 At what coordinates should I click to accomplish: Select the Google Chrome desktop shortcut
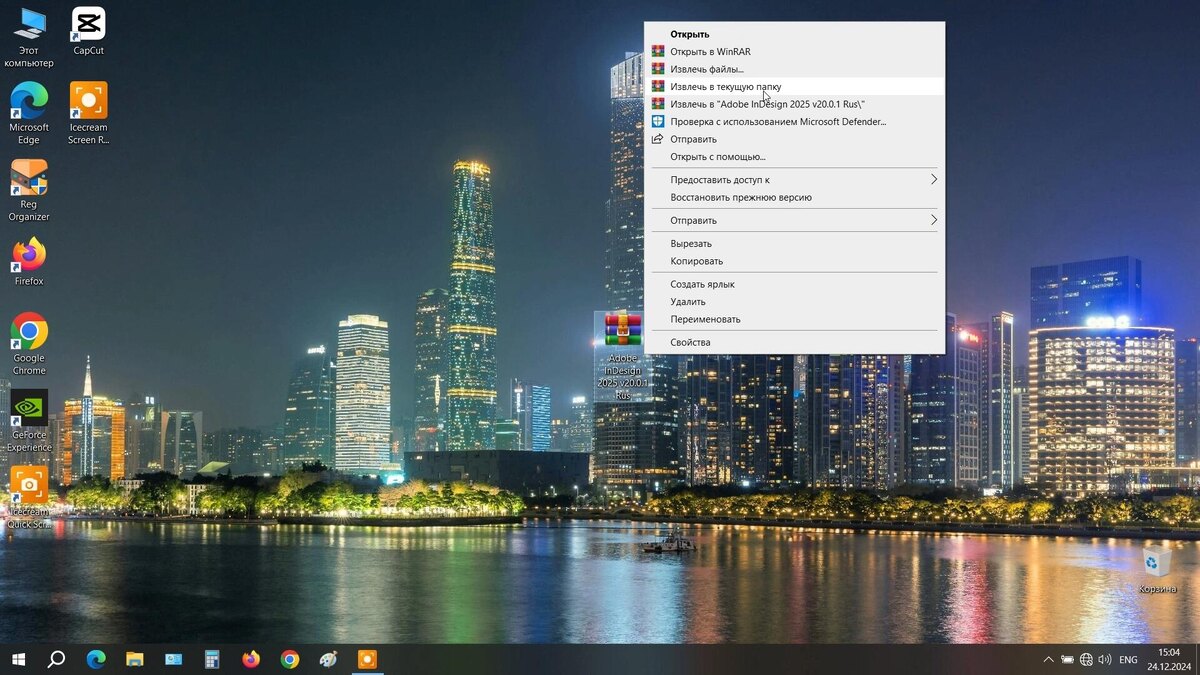click(x=29, y=343)
